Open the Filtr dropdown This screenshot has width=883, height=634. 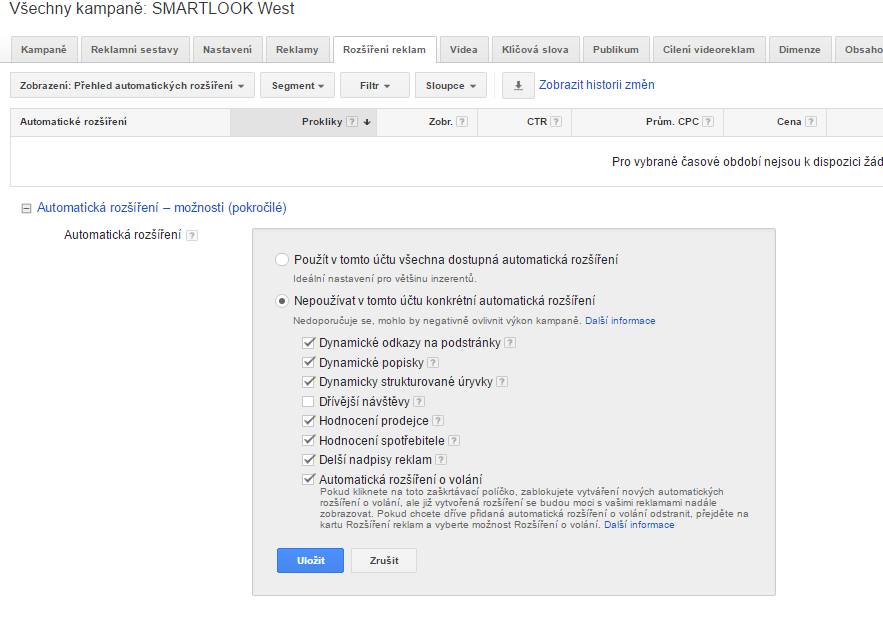[374, 86]
